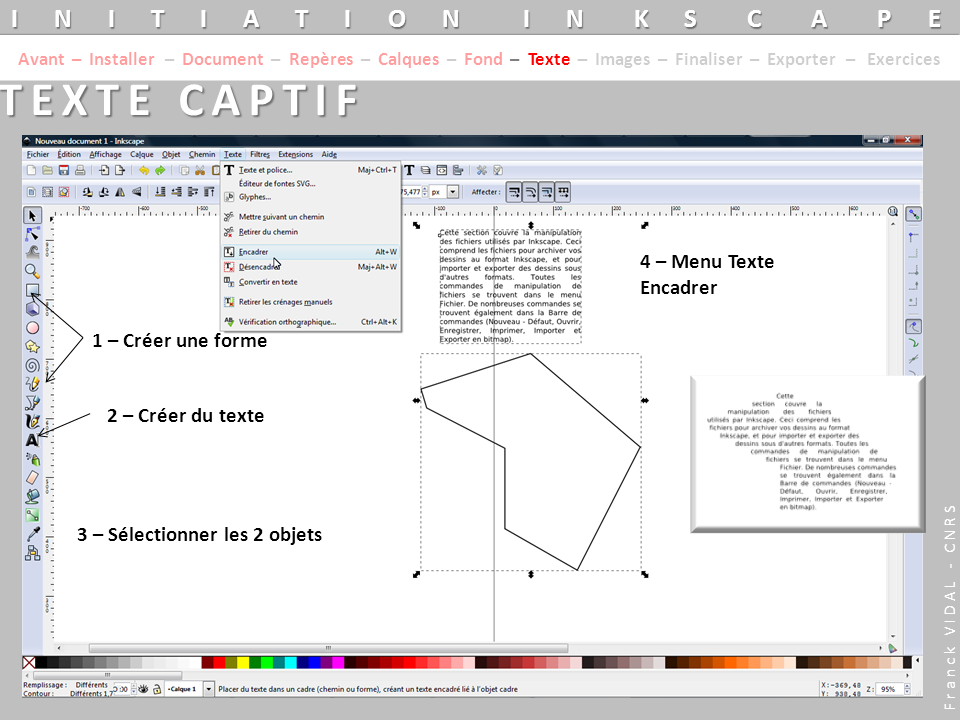
Task: Open the XML editor icon
Action: coord(441,170)
